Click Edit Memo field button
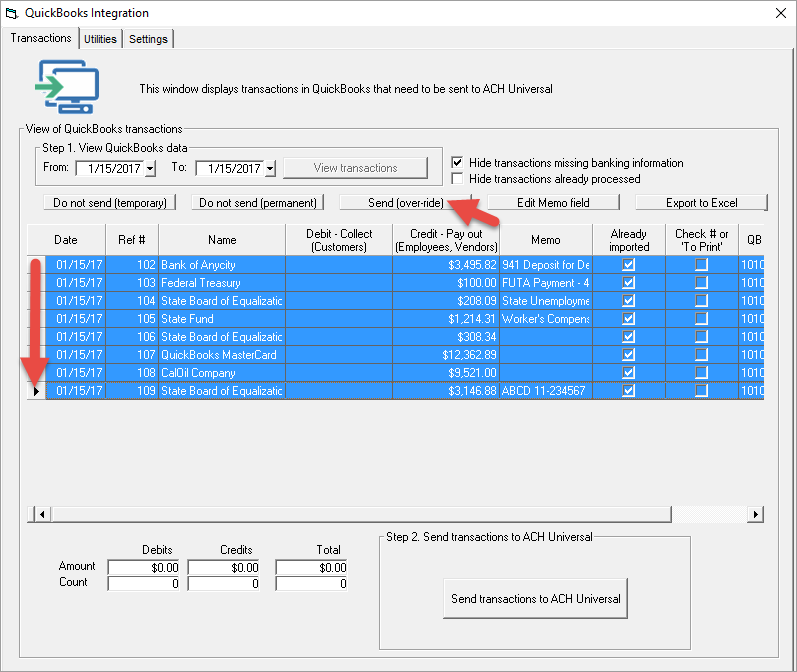Screen dimensions: 797x672 (x=553, y=203)
